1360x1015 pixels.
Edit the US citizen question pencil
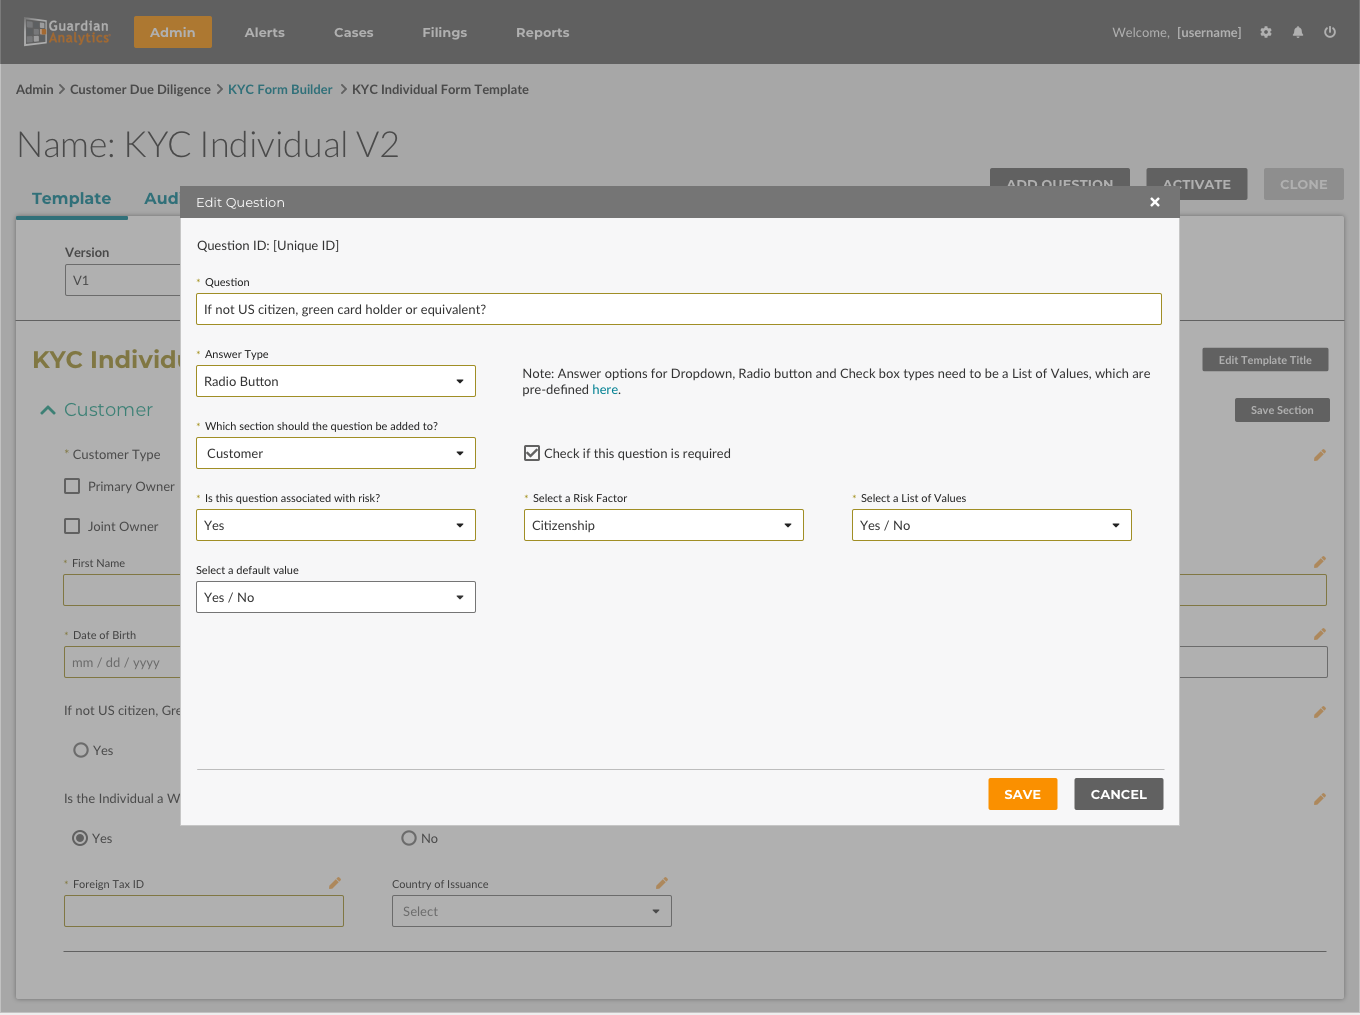[x=1320, y=712]
